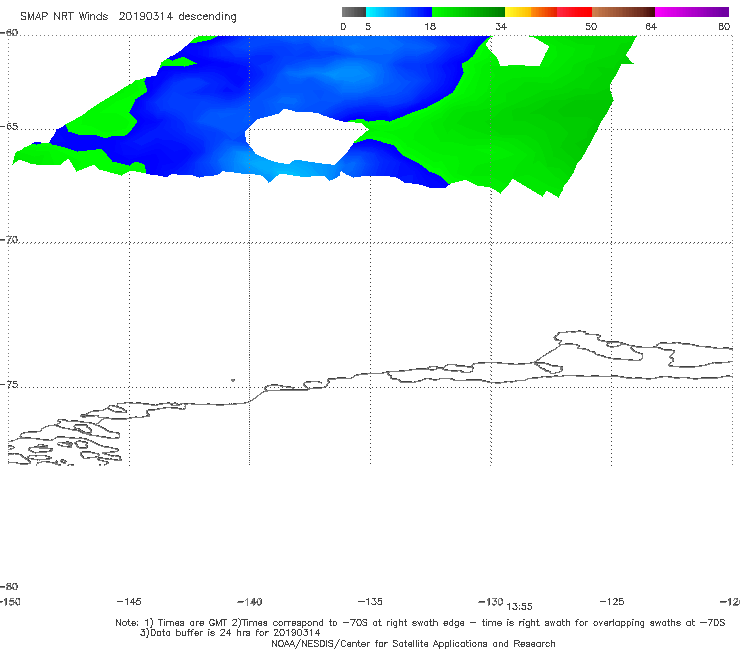Click the '18' color scale label

pyautogui.click(x=430, y=27)
